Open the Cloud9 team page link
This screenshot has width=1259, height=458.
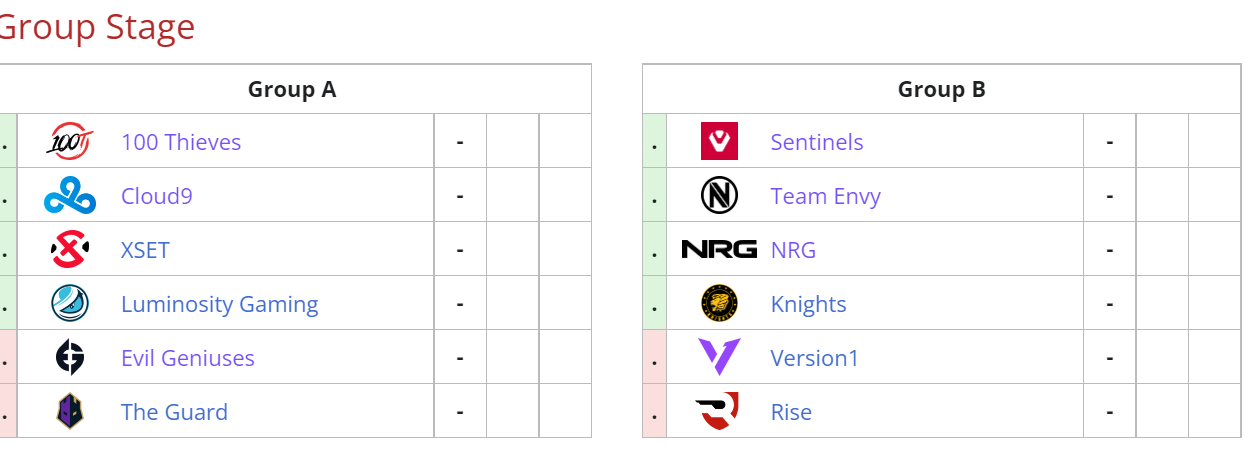tap(157, 196)
